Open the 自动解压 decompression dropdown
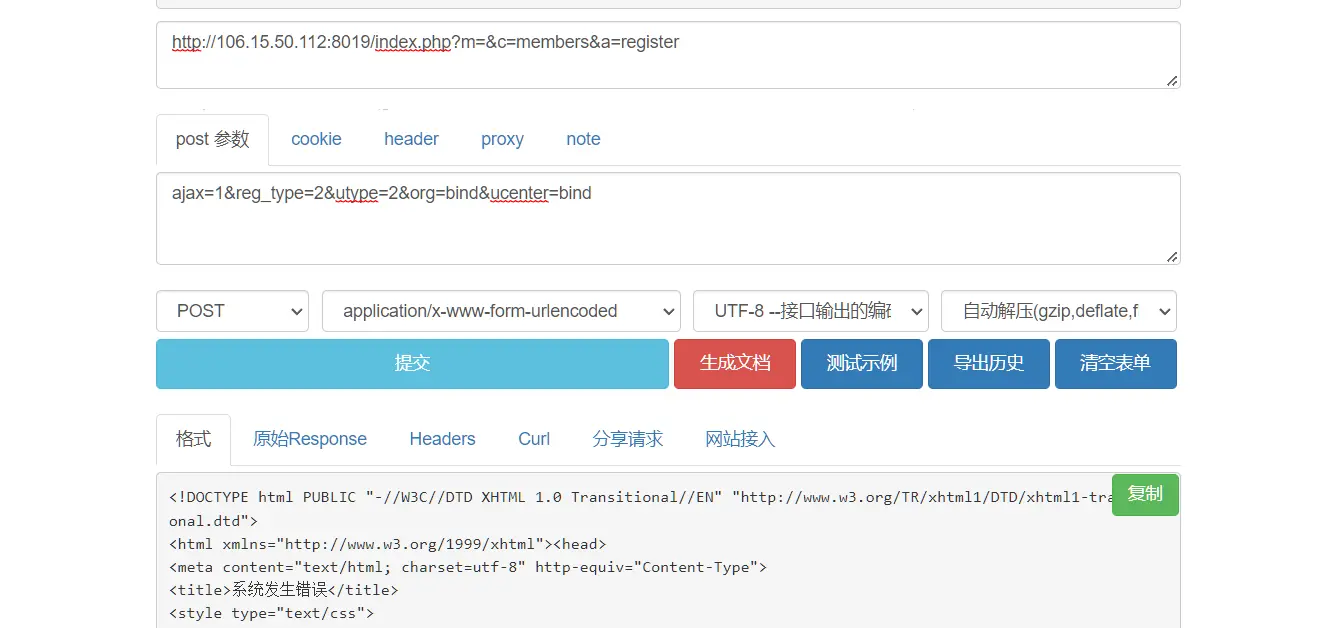1328x628 pixels. point(1058,311)
